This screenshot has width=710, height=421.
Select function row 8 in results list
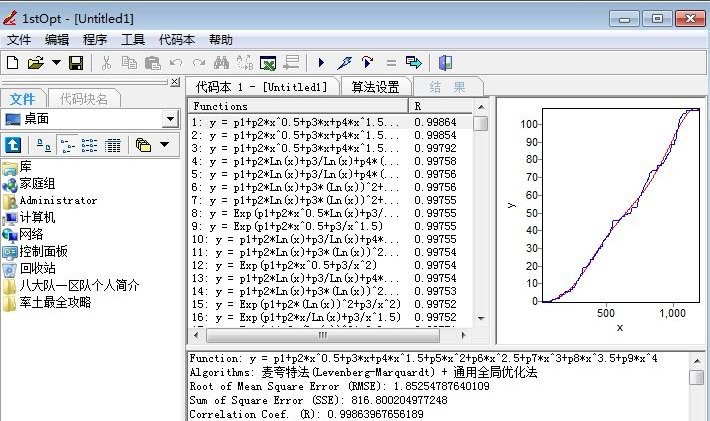(x=300, y=213)
